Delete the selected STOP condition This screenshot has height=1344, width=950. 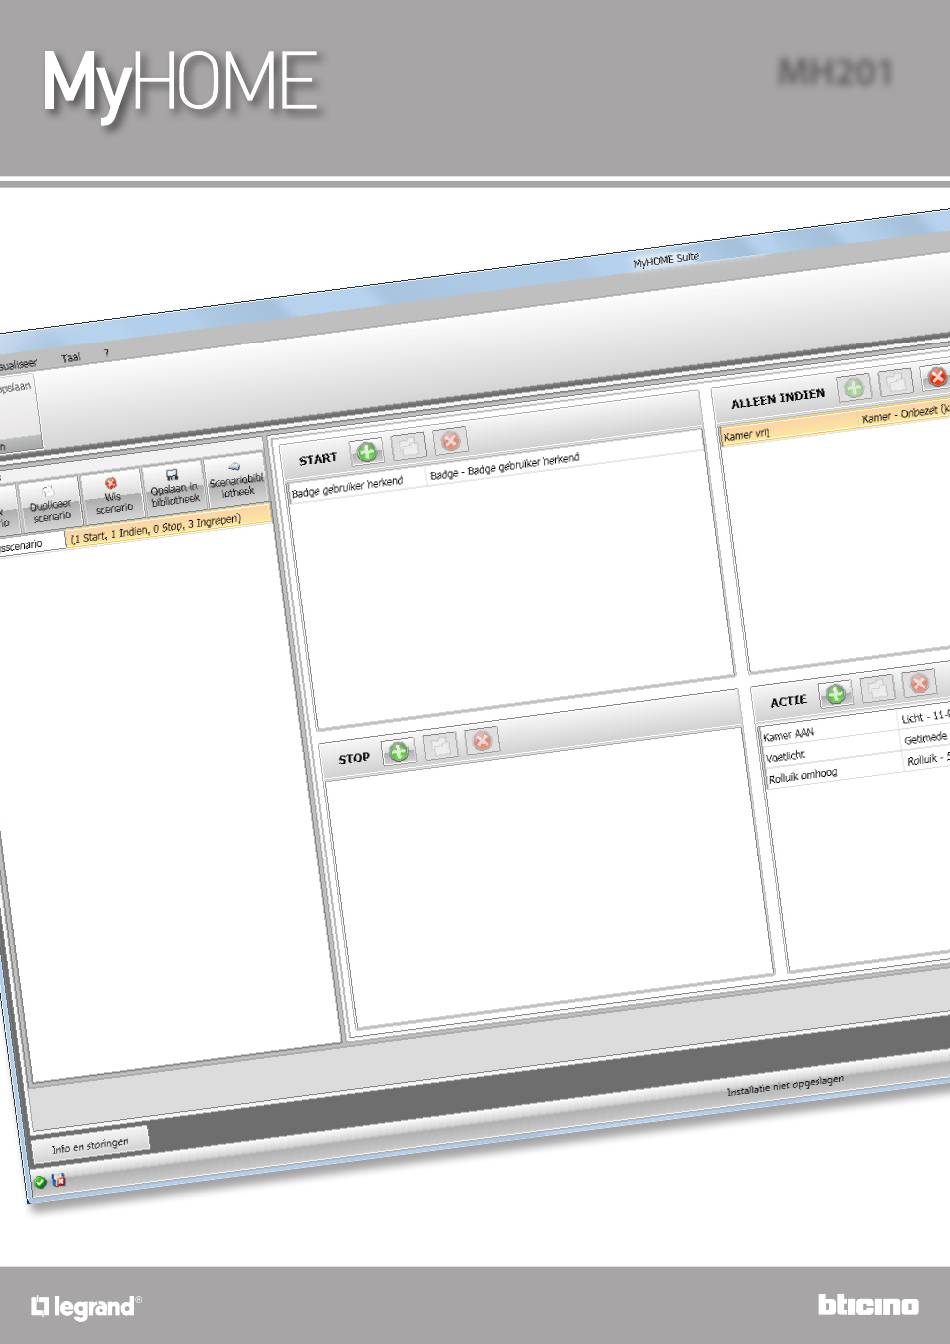coord(482,741)
